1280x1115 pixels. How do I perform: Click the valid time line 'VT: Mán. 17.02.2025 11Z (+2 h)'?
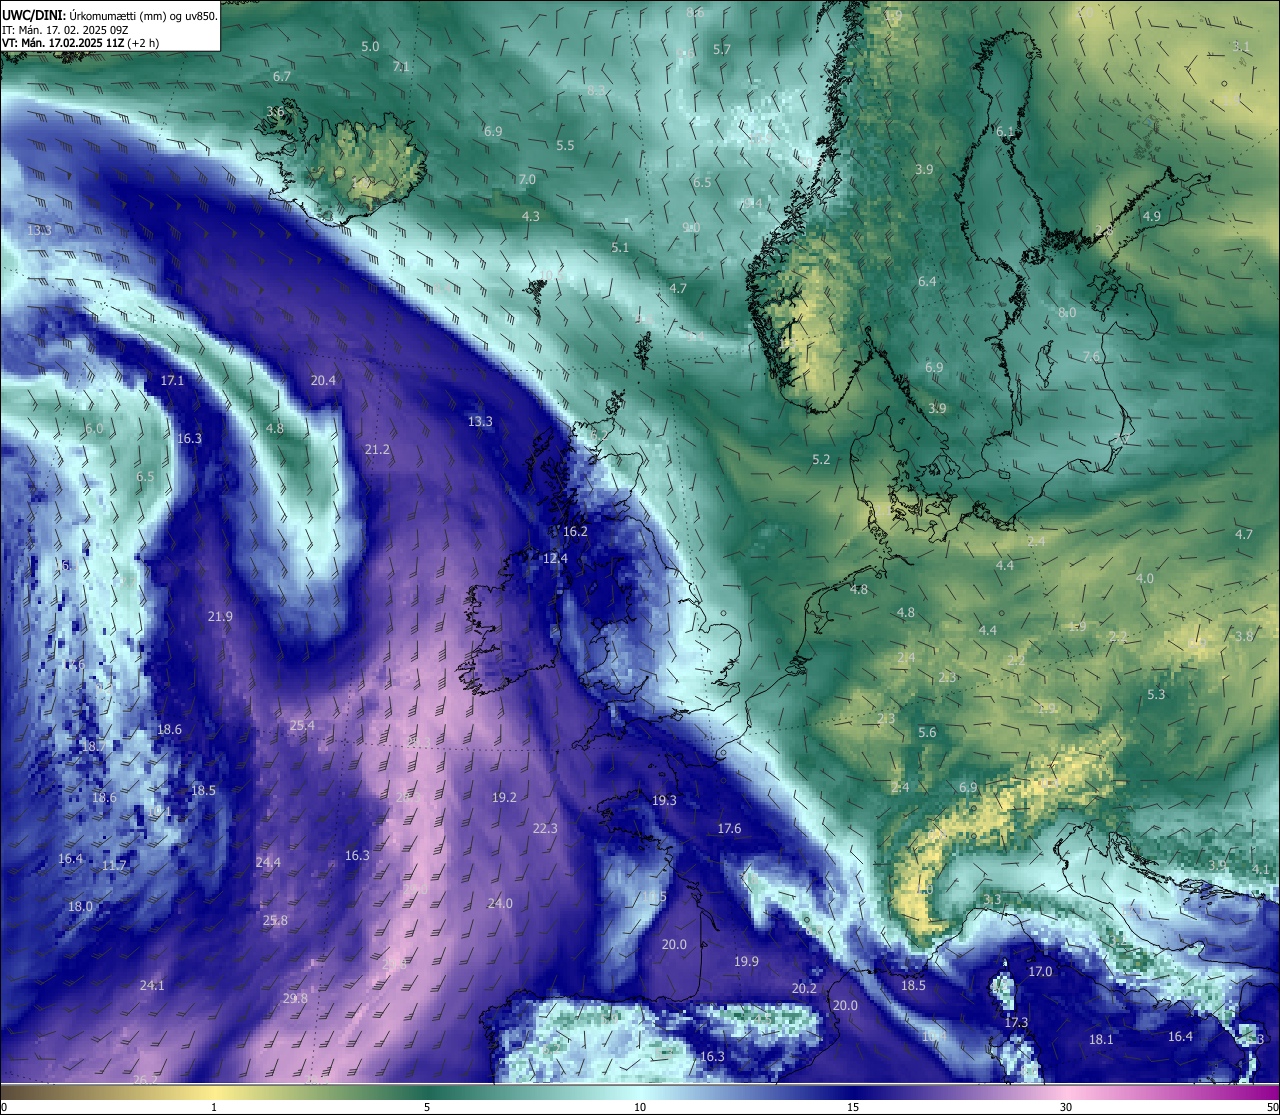tap(80, 43)
